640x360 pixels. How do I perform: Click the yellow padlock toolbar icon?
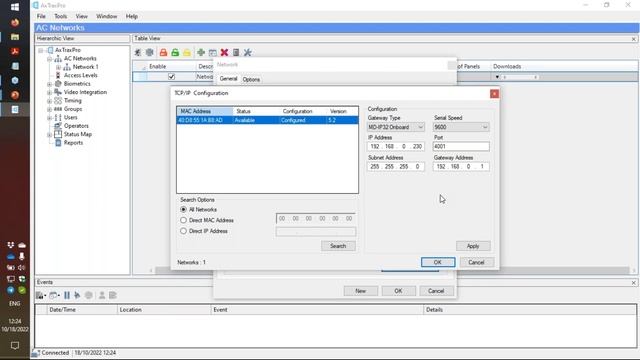click(187, 53)
